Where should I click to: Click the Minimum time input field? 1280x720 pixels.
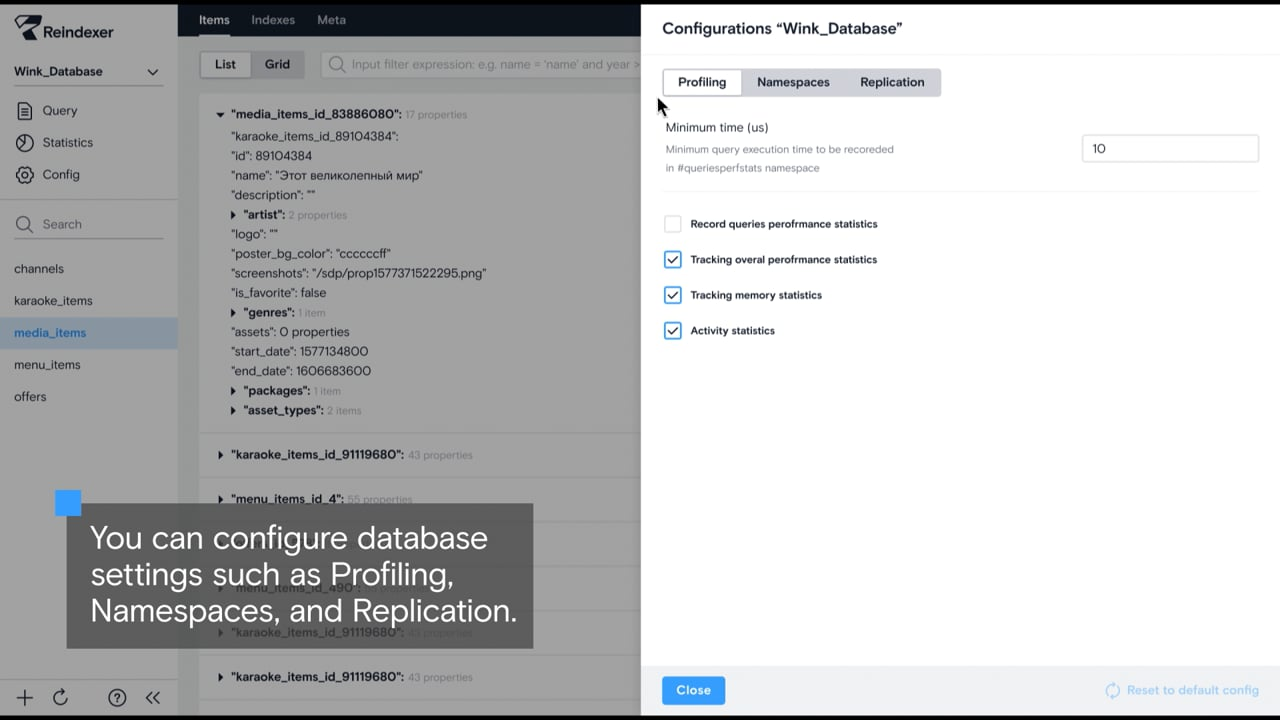pyautogui.click(x=1169, y=149)
